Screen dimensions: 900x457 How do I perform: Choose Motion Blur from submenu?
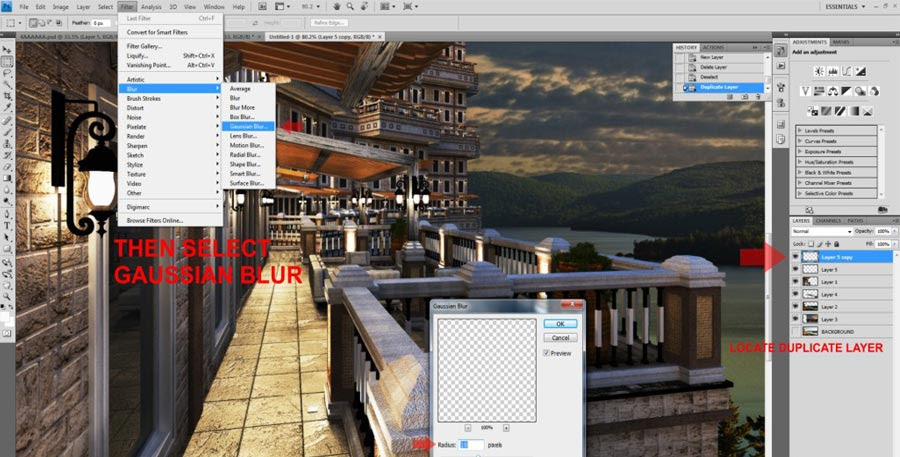249,145
